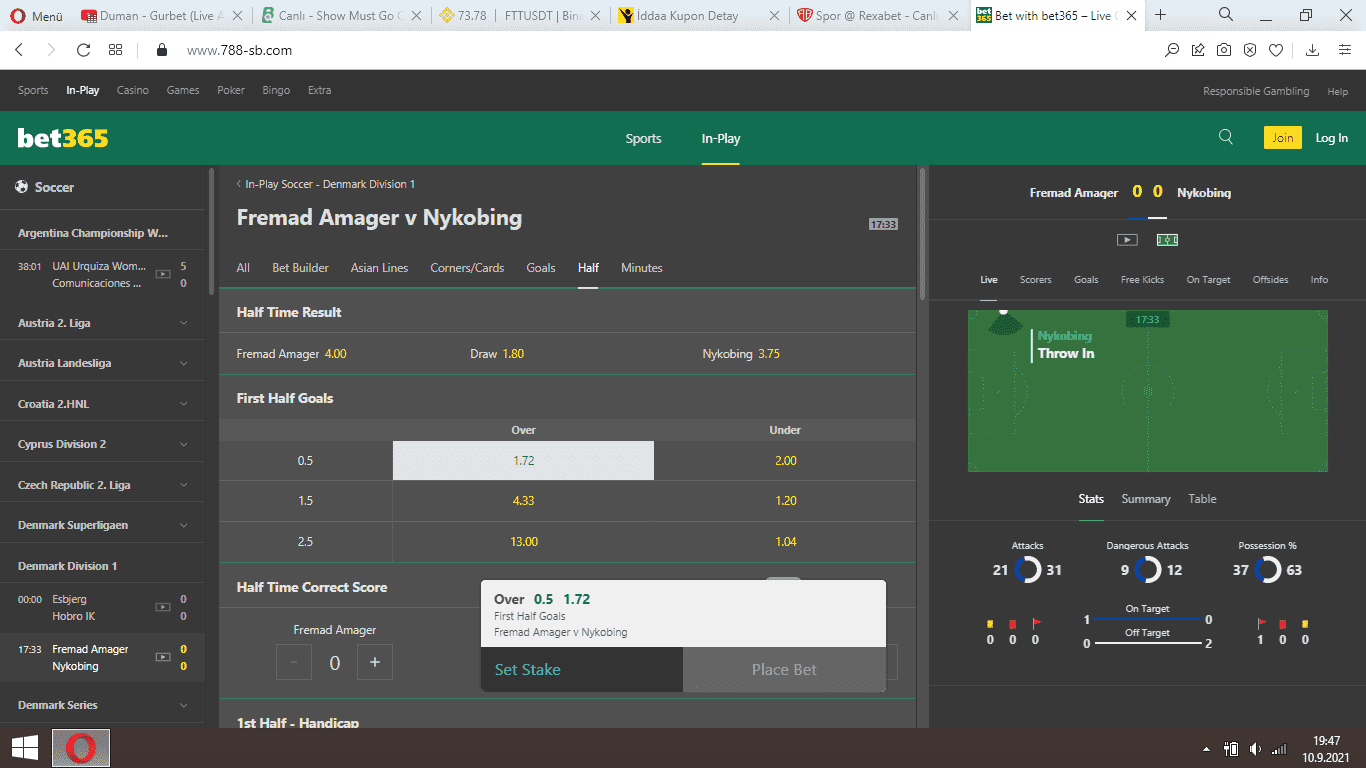Select the match pitch view icon

(x=1167, y=240)
